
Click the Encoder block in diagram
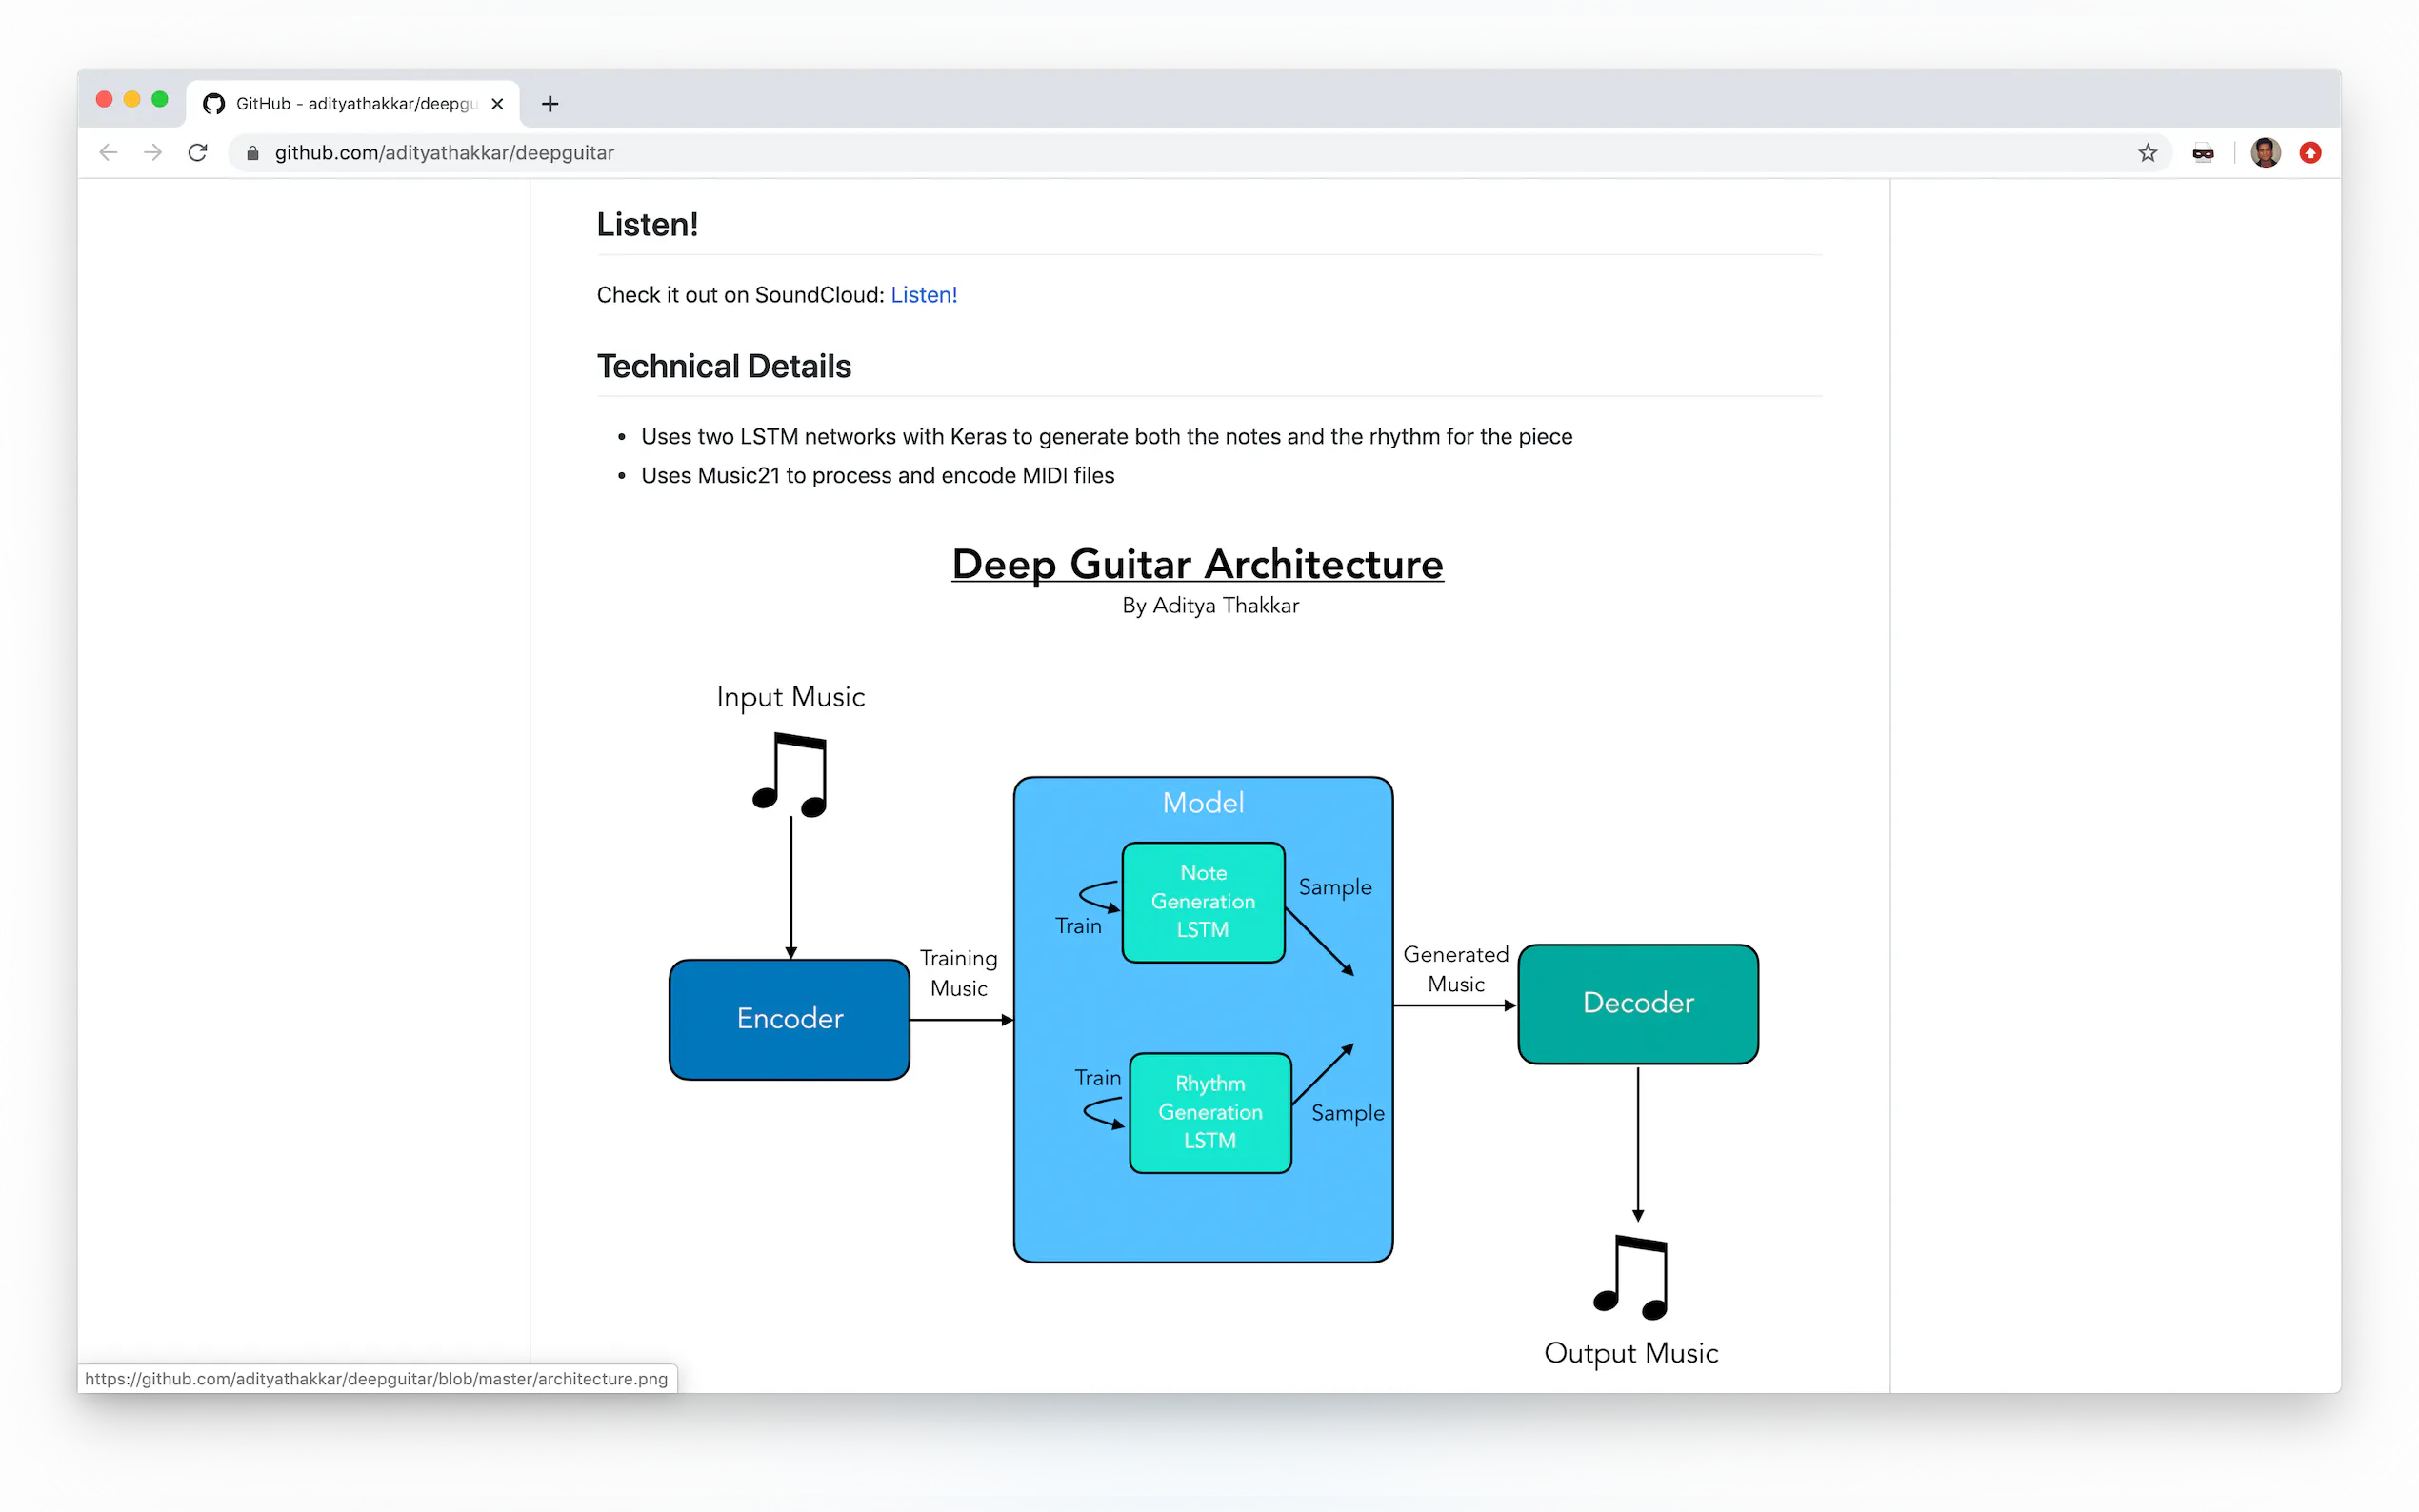[789, 1019]
